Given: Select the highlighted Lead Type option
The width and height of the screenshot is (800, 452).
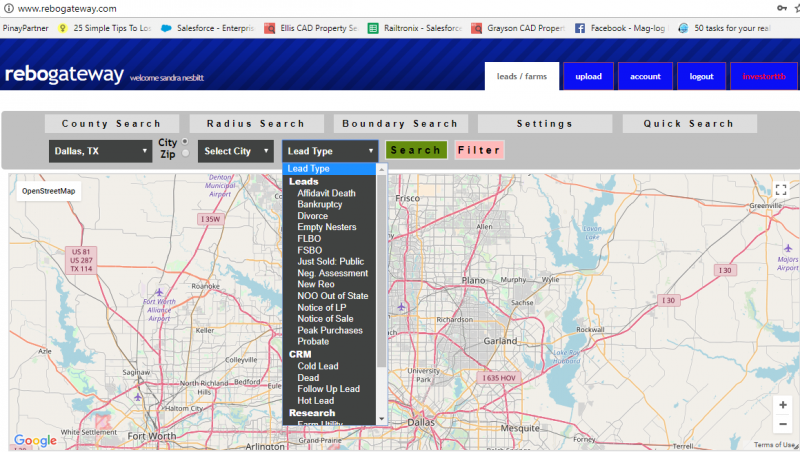Looking at the screenshot, I should pos(330,168).
